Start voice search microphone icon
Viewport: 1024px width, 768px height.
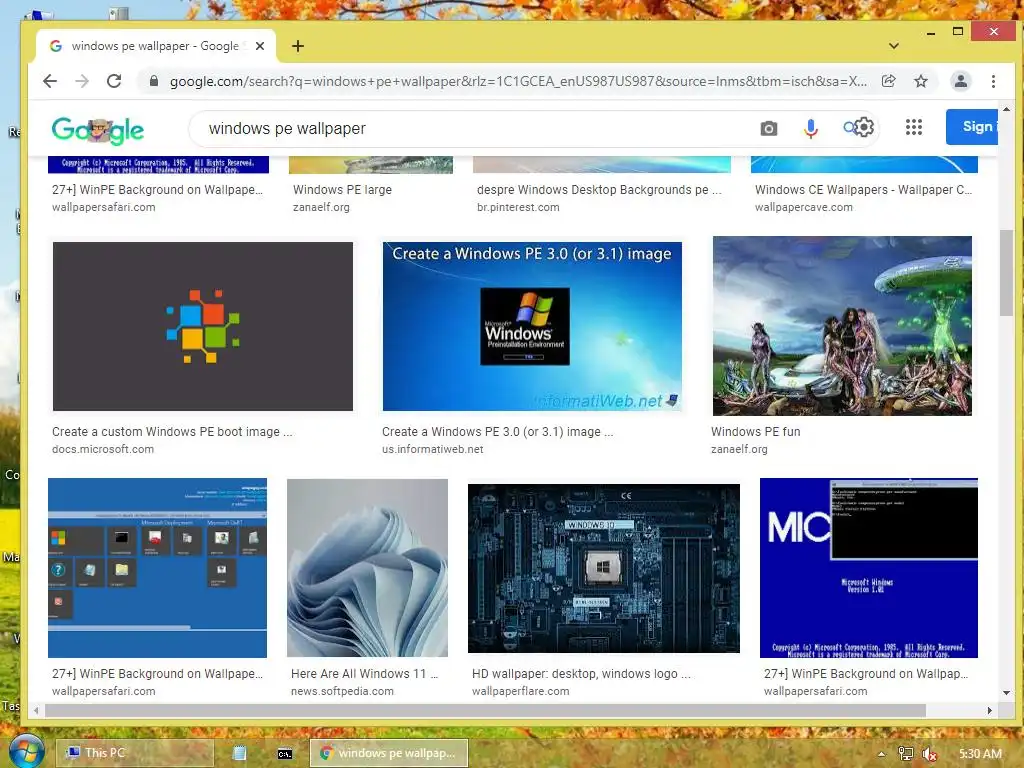[x=810, y=128]
